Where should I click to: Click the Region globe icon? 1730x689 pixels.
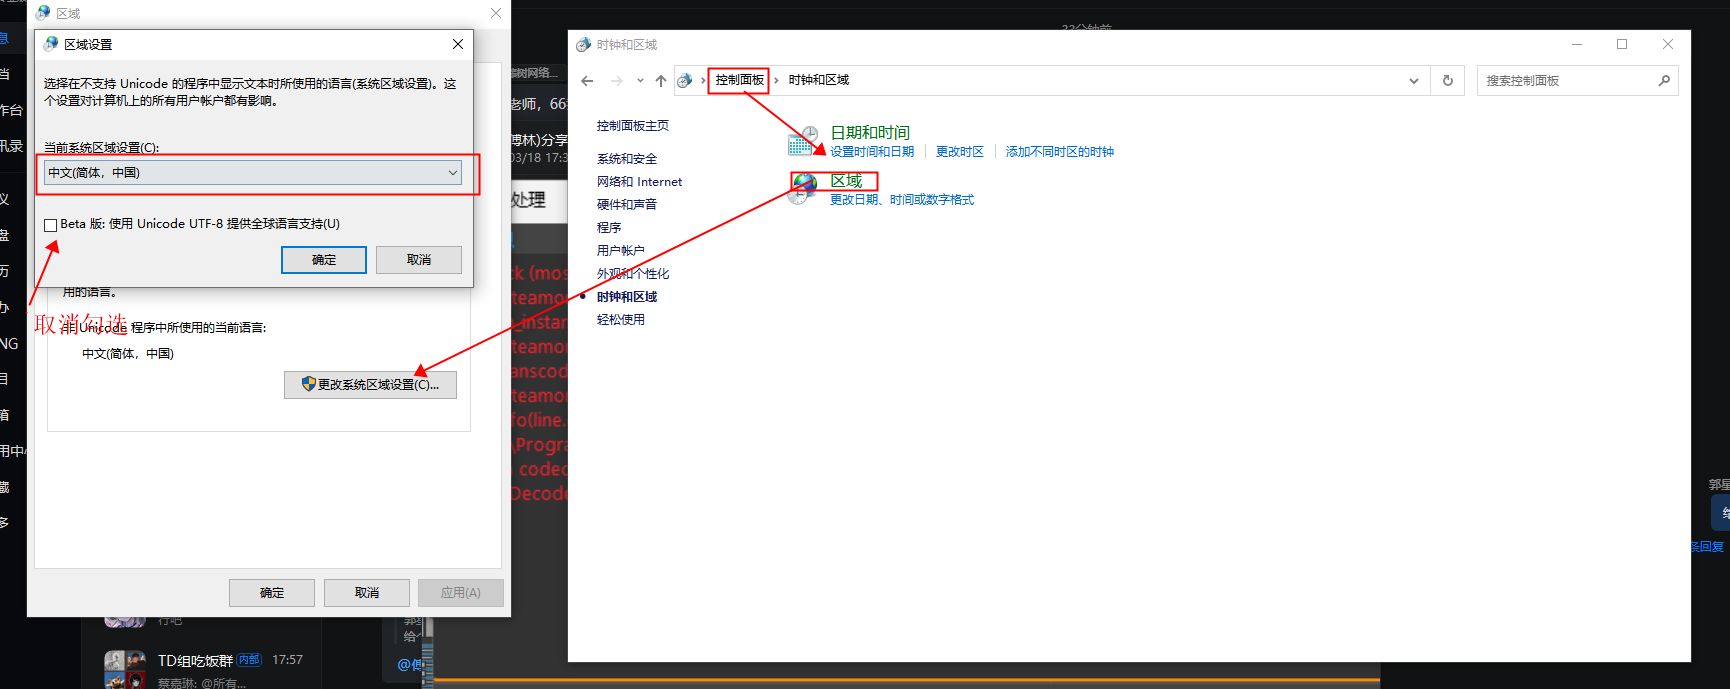tap(803, 188)
